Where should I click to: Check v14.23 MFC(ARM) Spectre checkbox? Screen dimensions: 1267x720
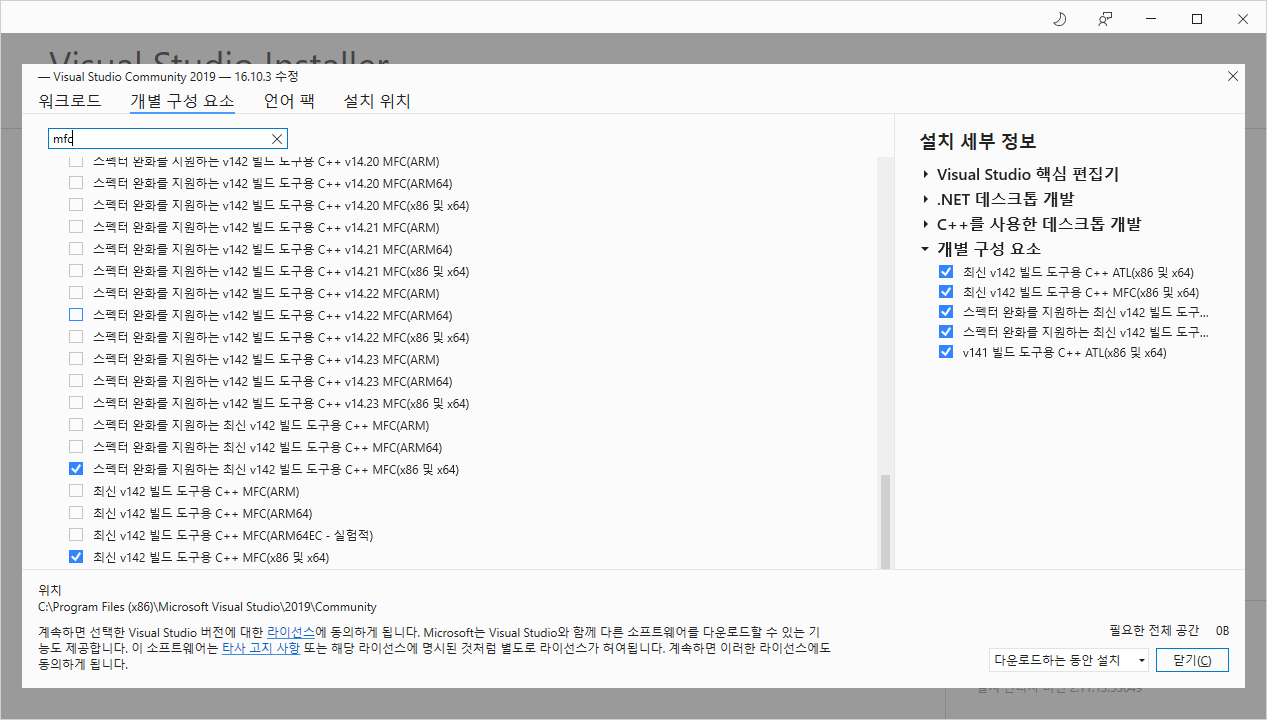pos(76,359)
